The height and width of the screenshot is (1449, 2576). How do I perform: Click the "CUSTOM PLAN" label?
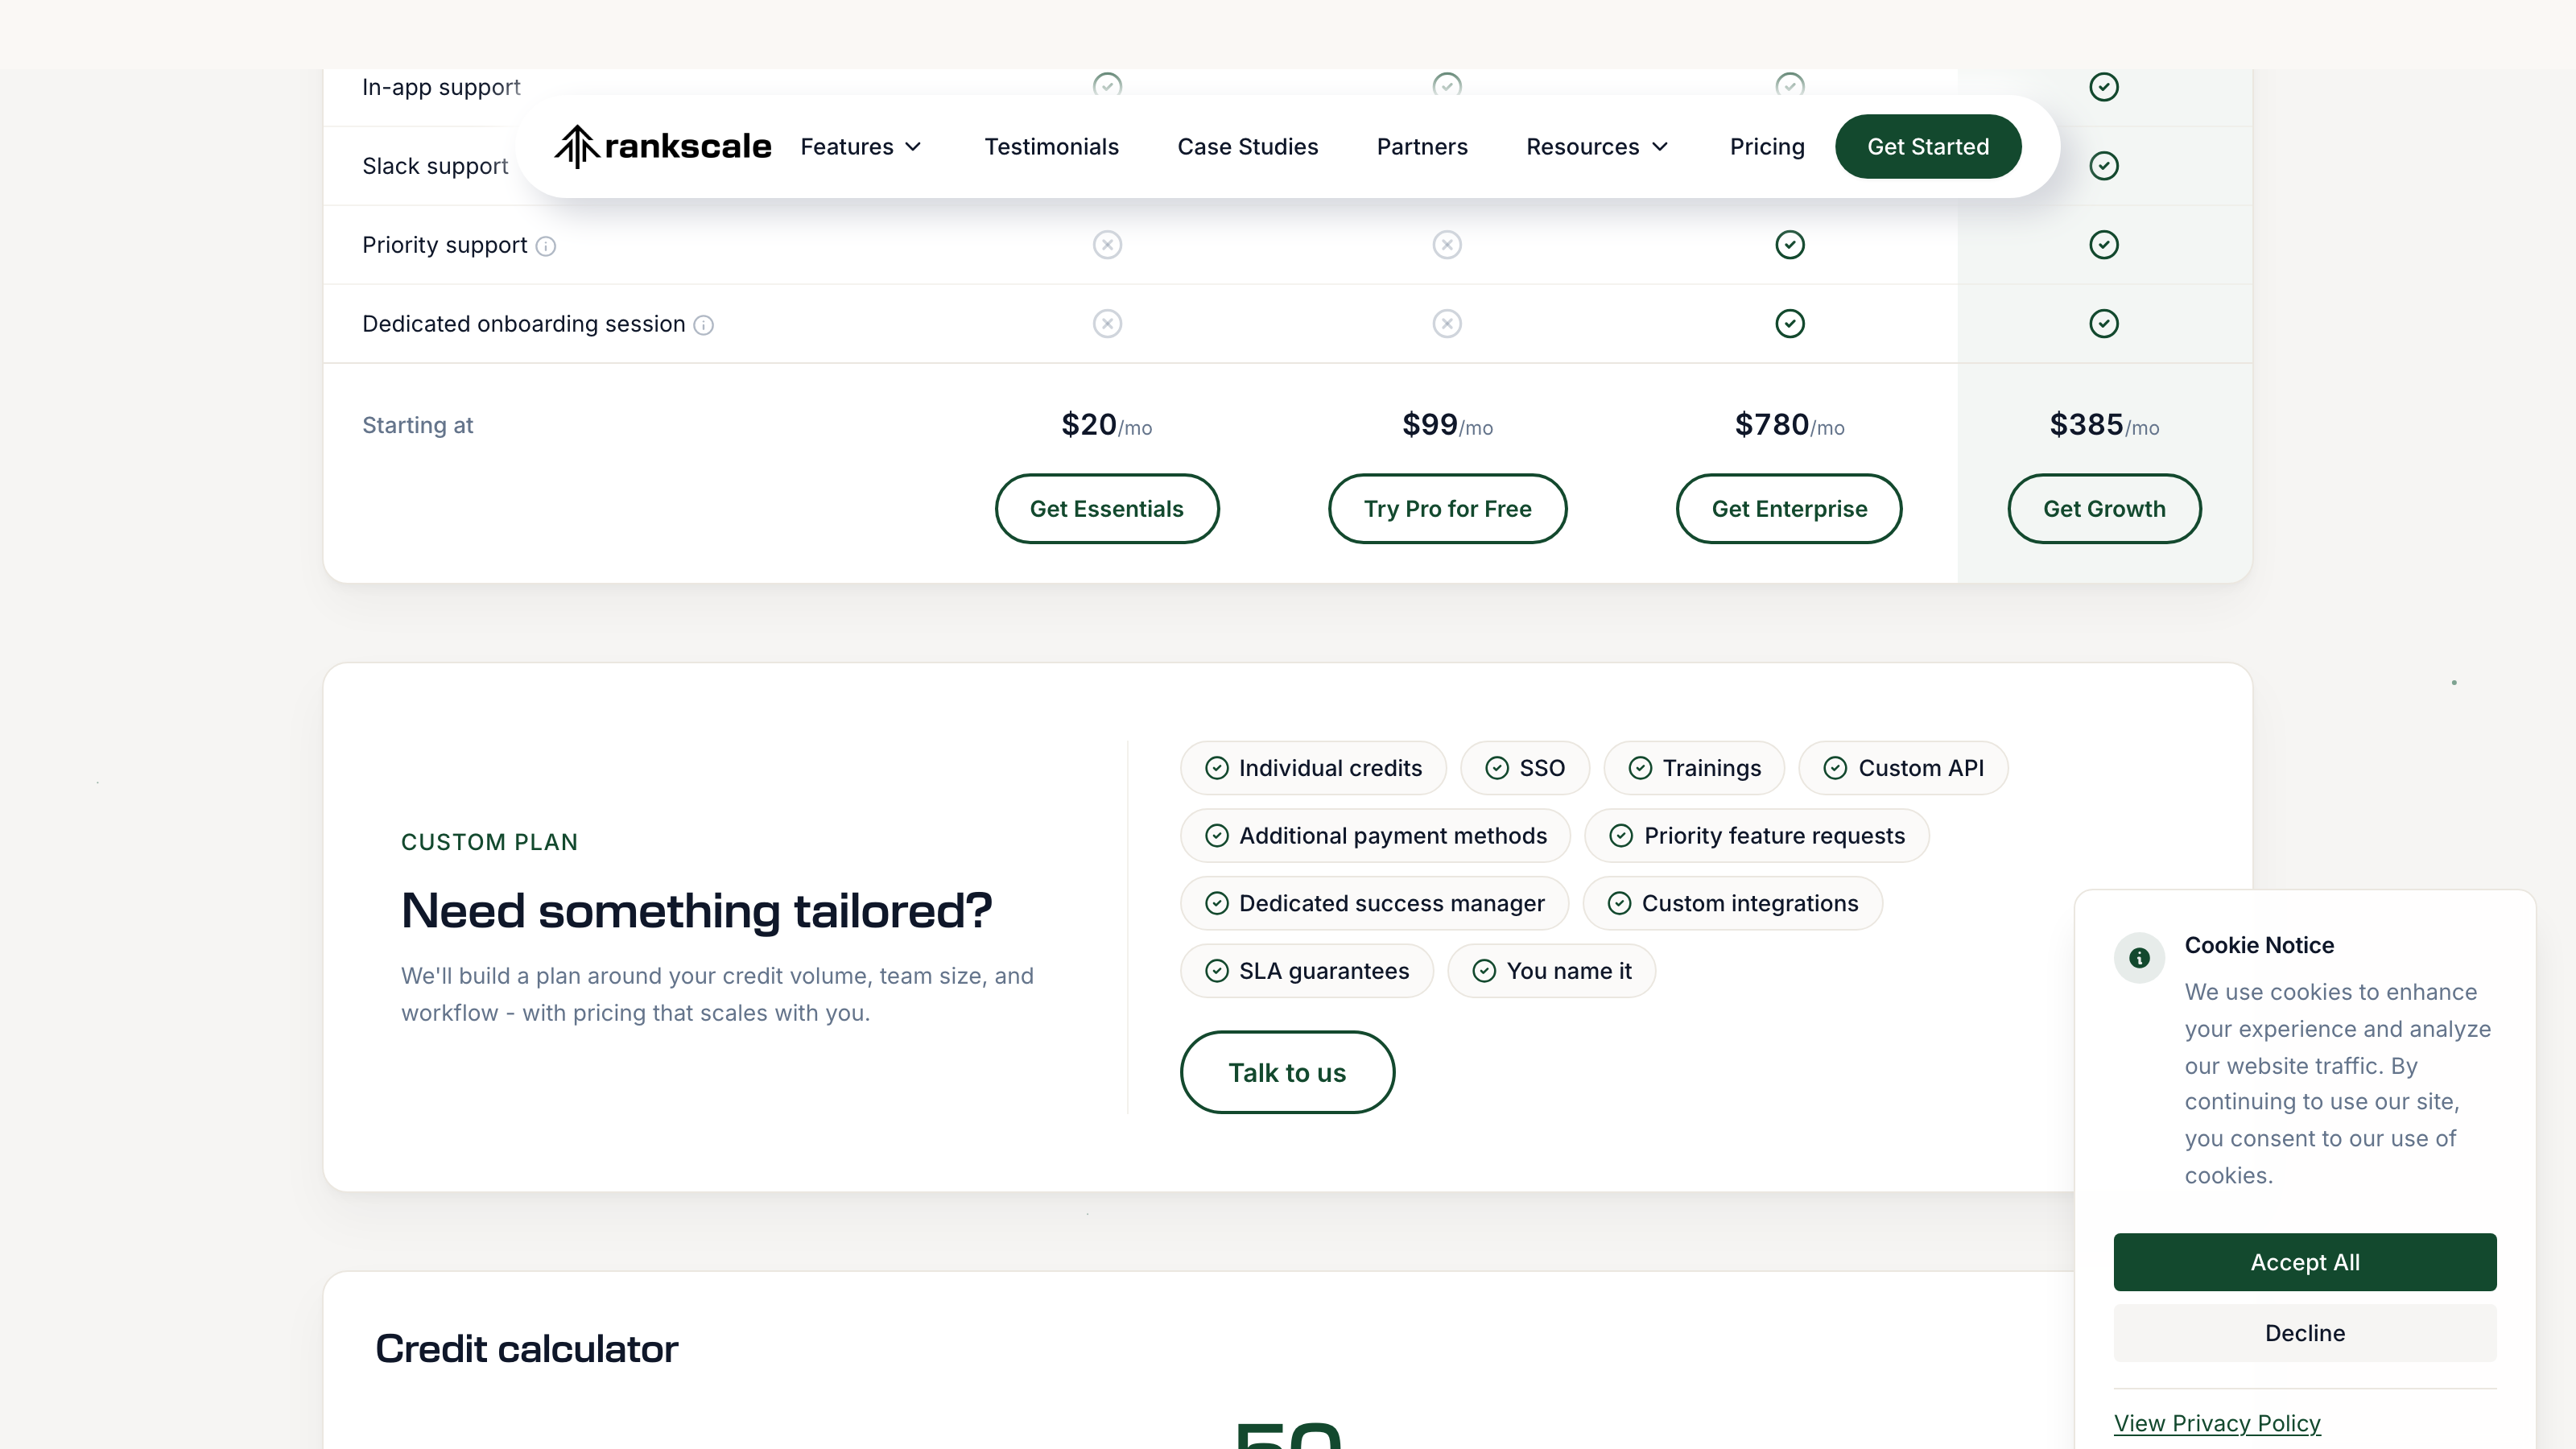[x=489, y=843]
